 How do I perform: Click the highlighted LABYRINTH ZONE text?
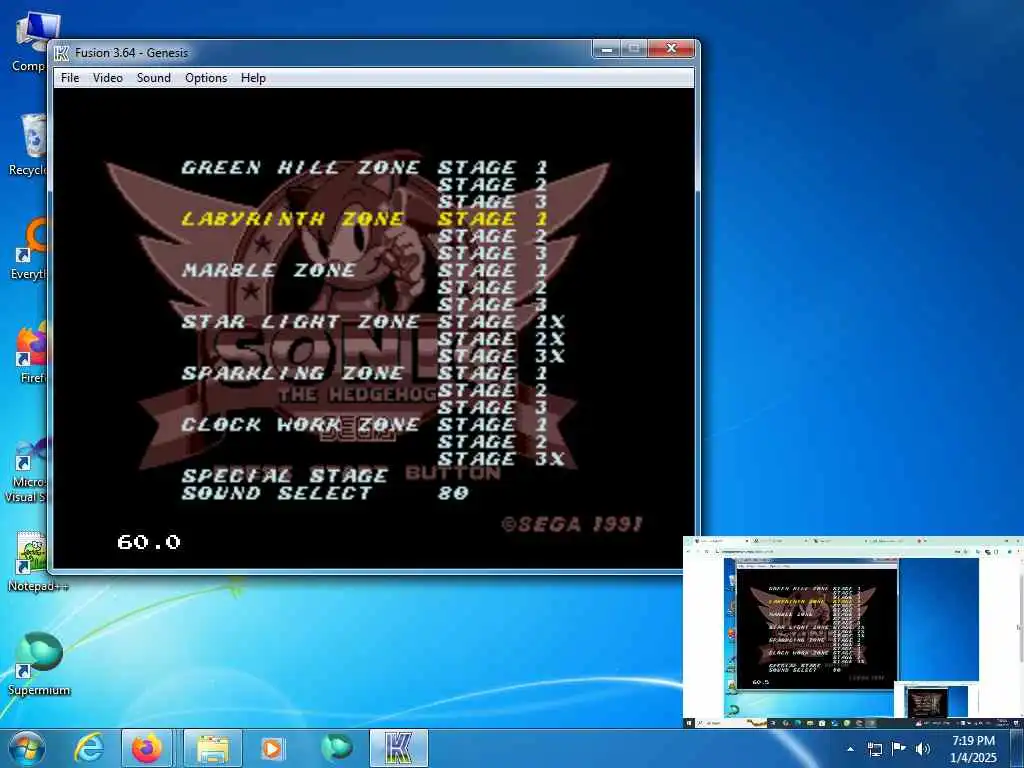(x=293, y=219)
